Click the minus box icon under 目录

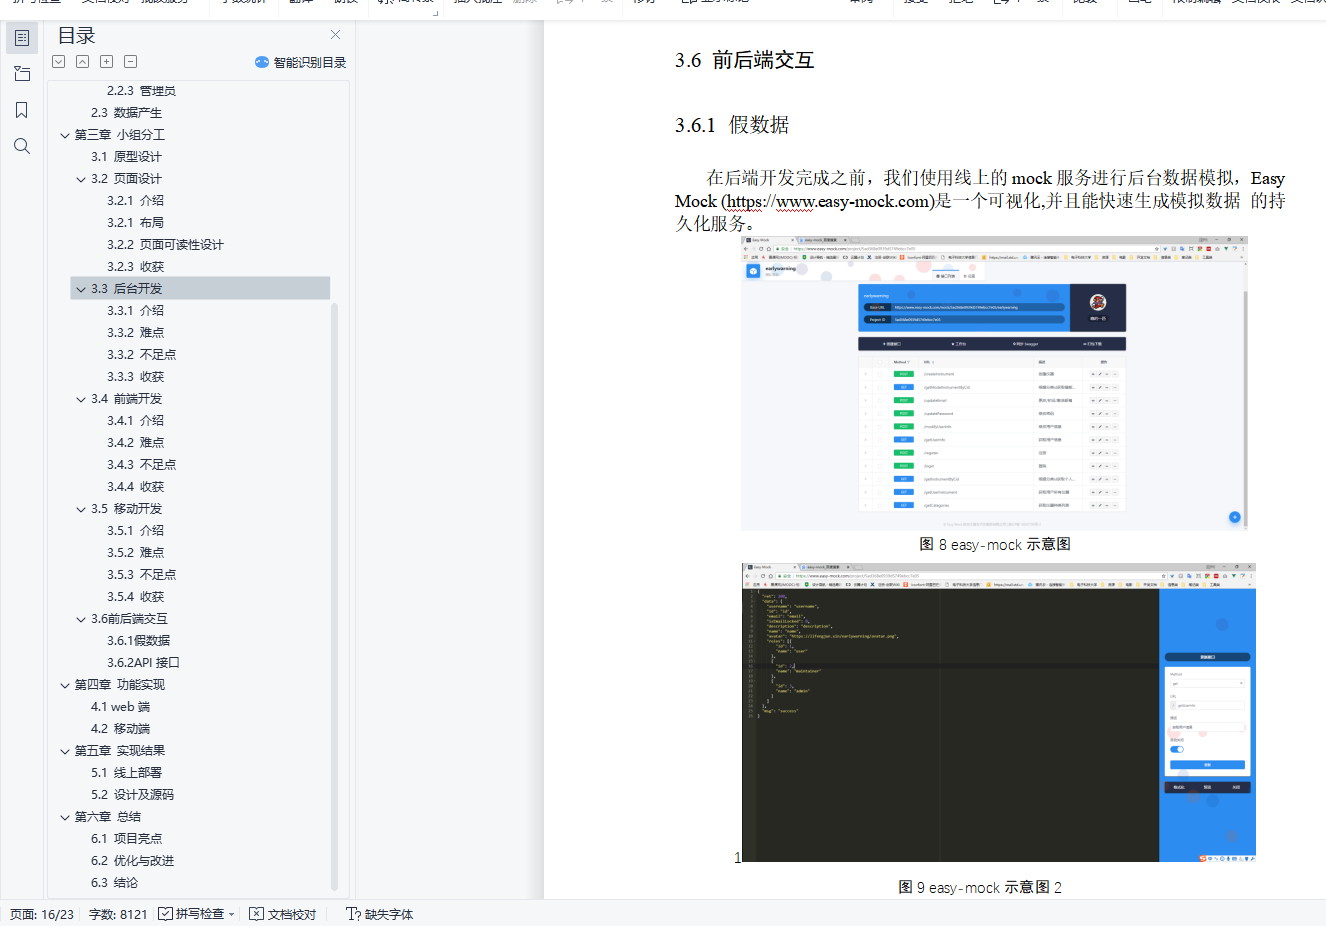coord(131,62)
